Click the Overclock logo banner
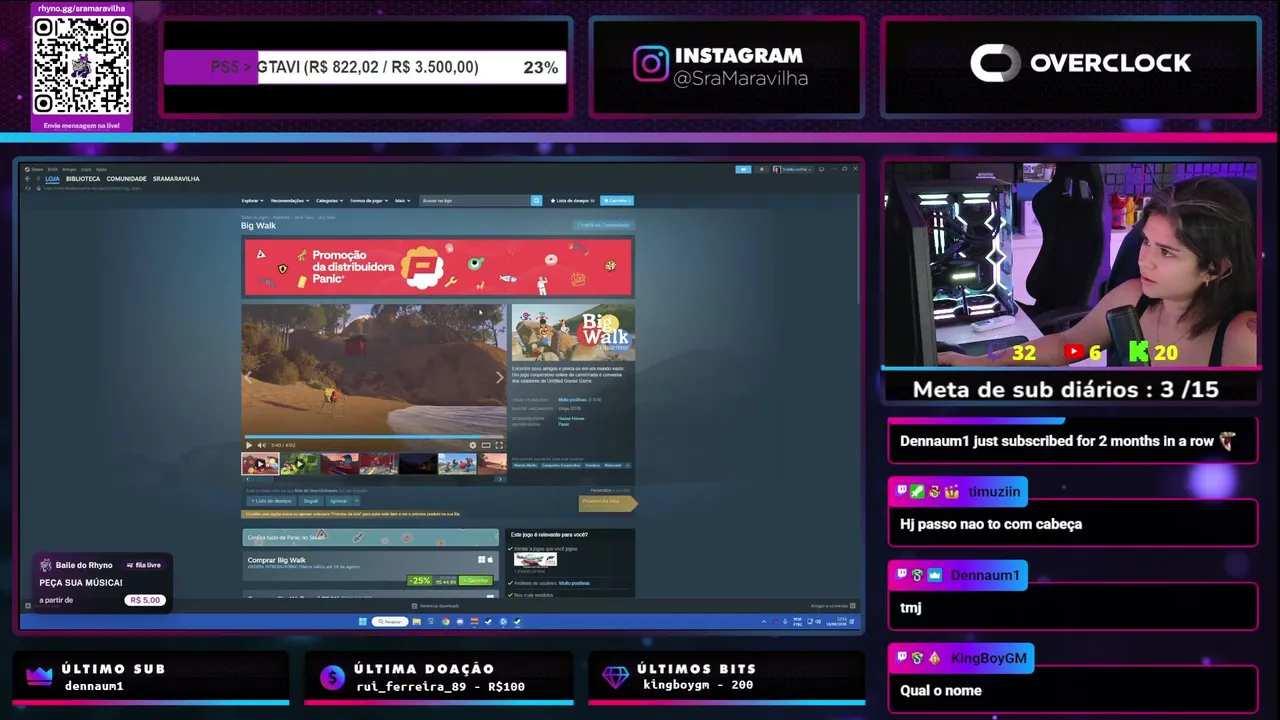This screenshot has height=720, width=1280. [1080, 63]
